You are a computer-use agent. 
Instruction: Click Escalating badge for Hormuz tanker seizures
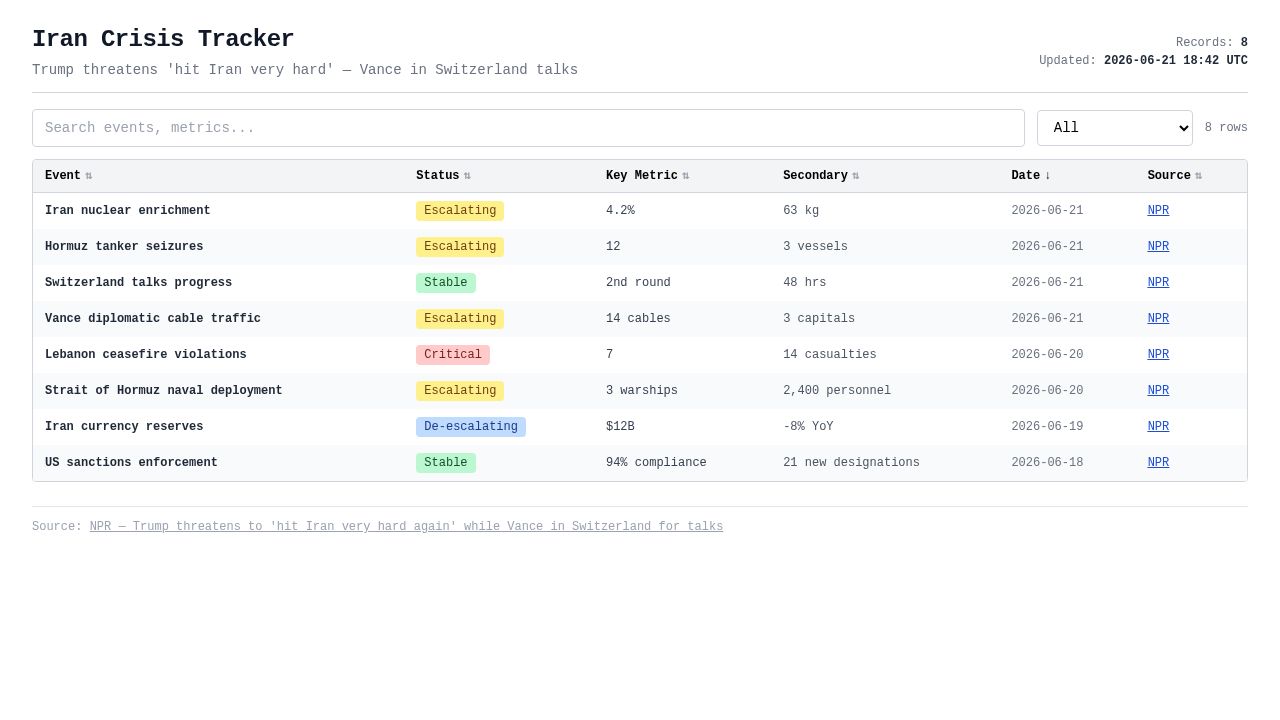coord(460,247)
